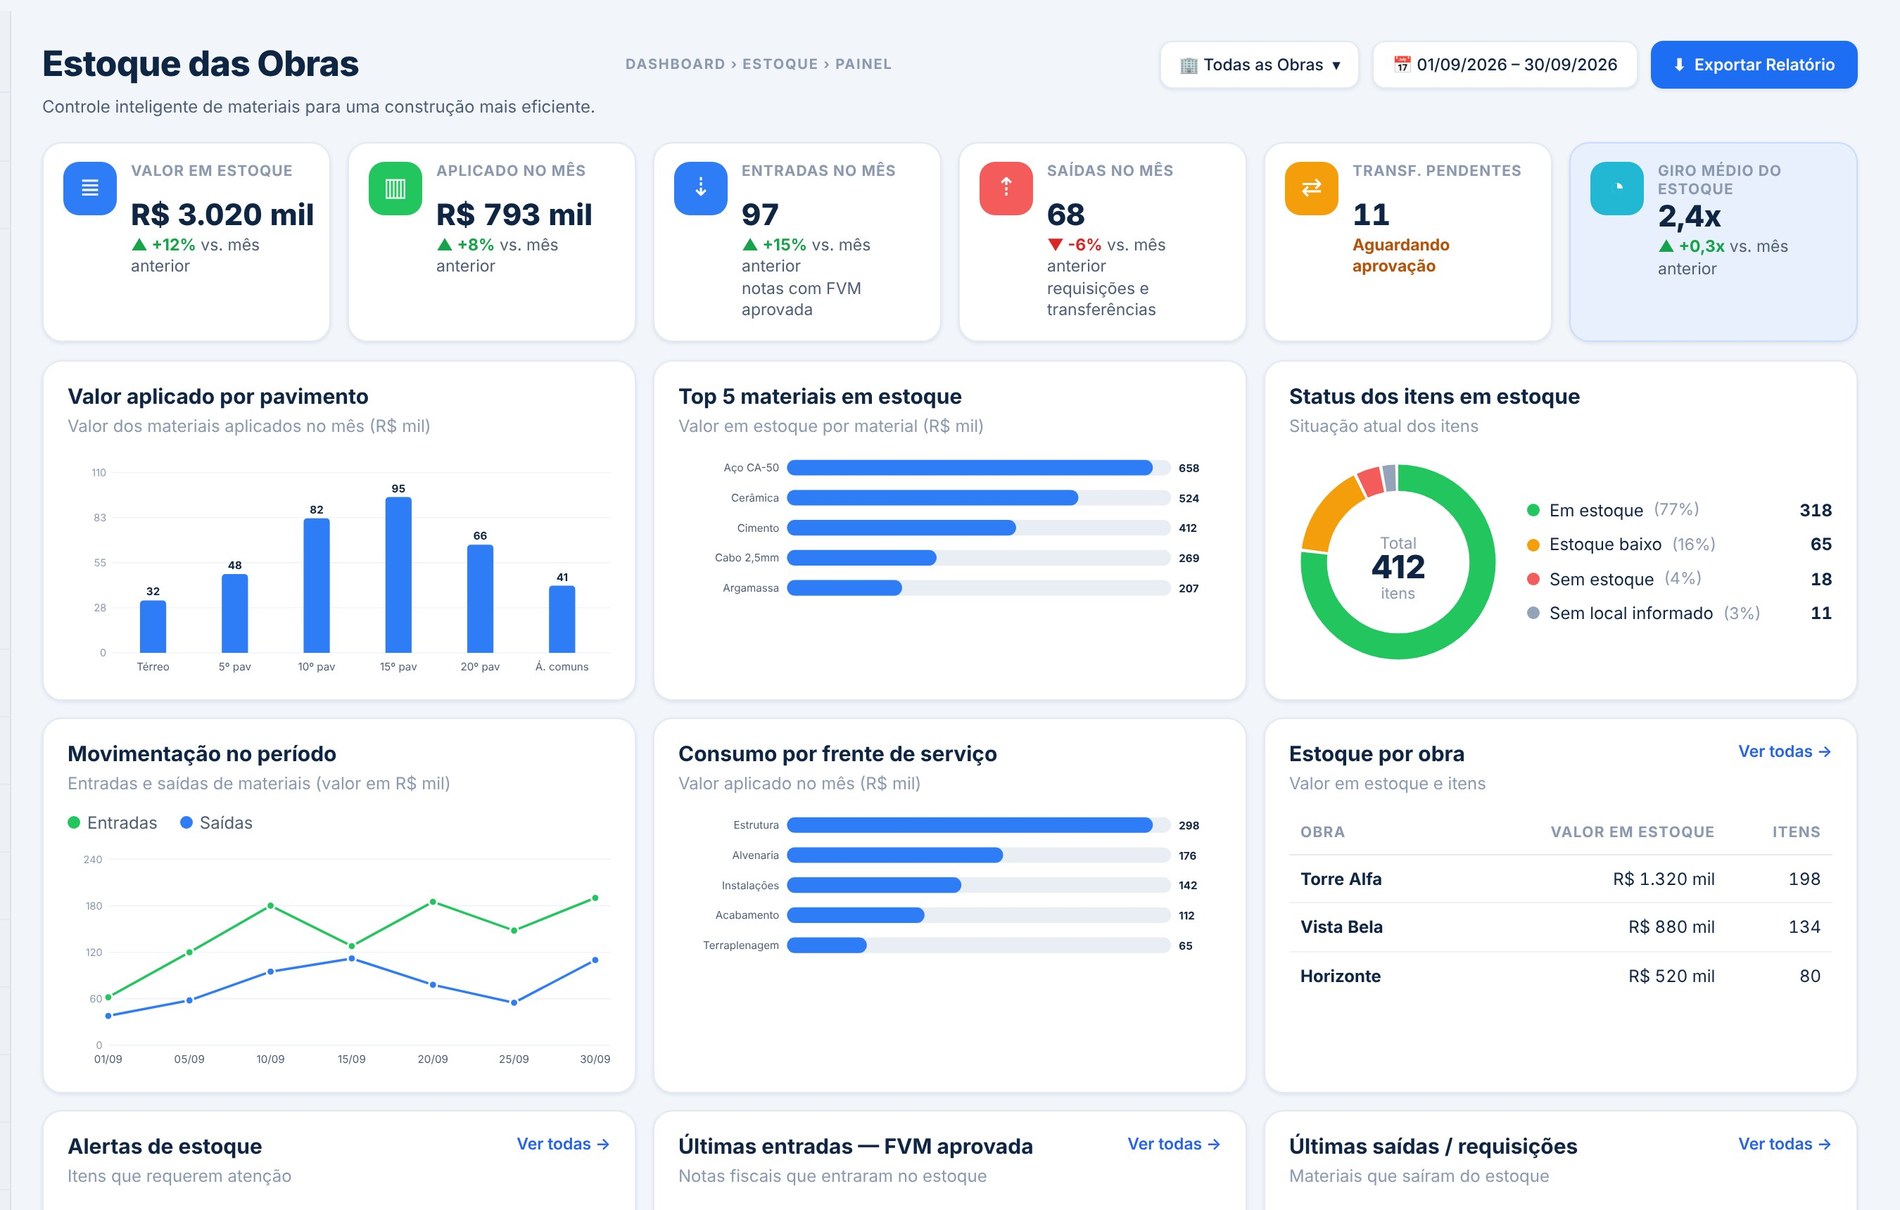Click the download arrow in Exportar Relatório
1900x1210 pixels.
1679,65
